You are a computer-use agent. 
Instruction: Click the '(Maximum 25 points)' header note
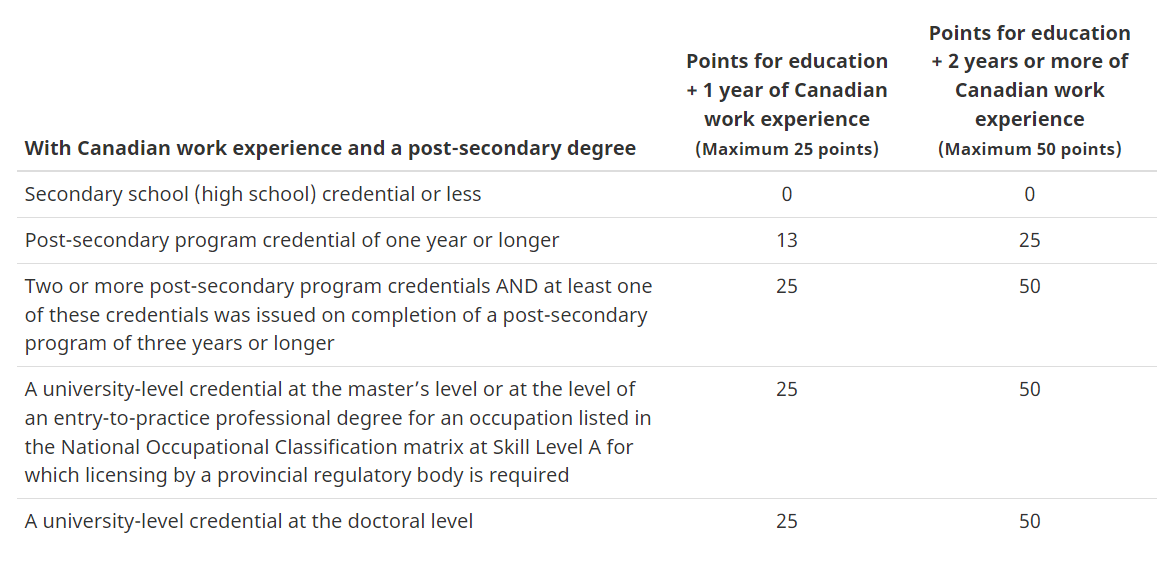[x=786, y=149]
